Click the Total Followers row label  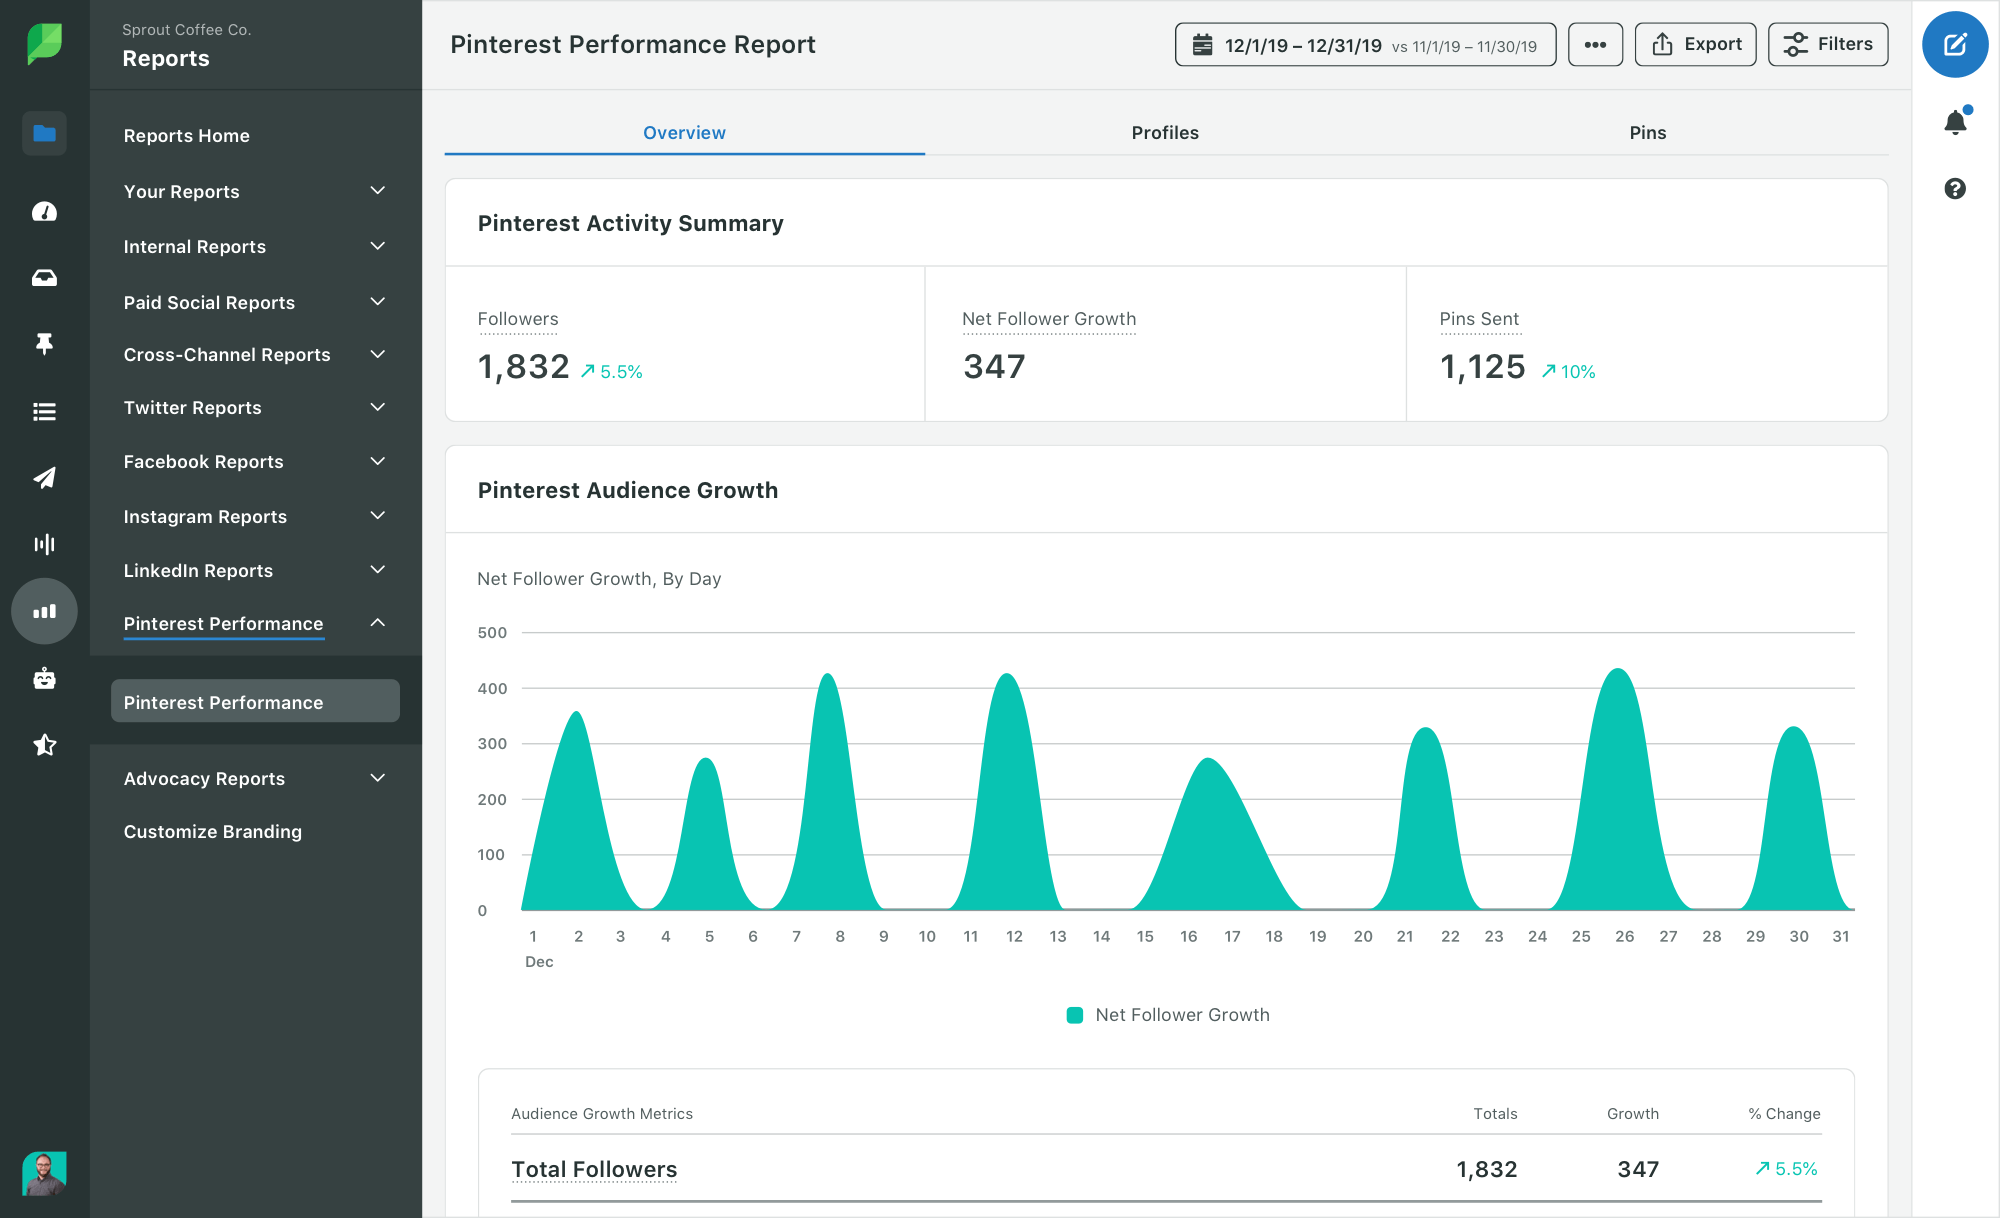pyautogui.click(x=594, y=1169)
